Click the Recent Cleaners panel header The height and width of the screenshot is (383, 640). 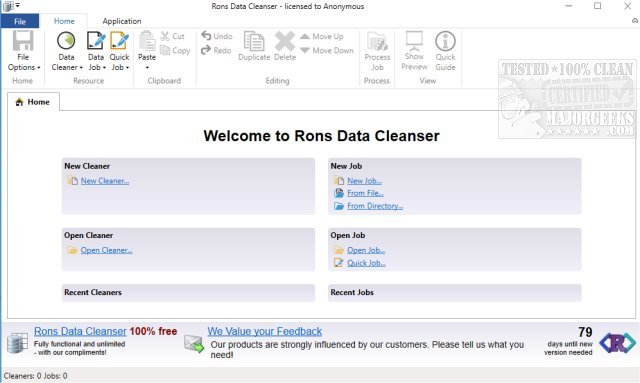tap(188, 292)
